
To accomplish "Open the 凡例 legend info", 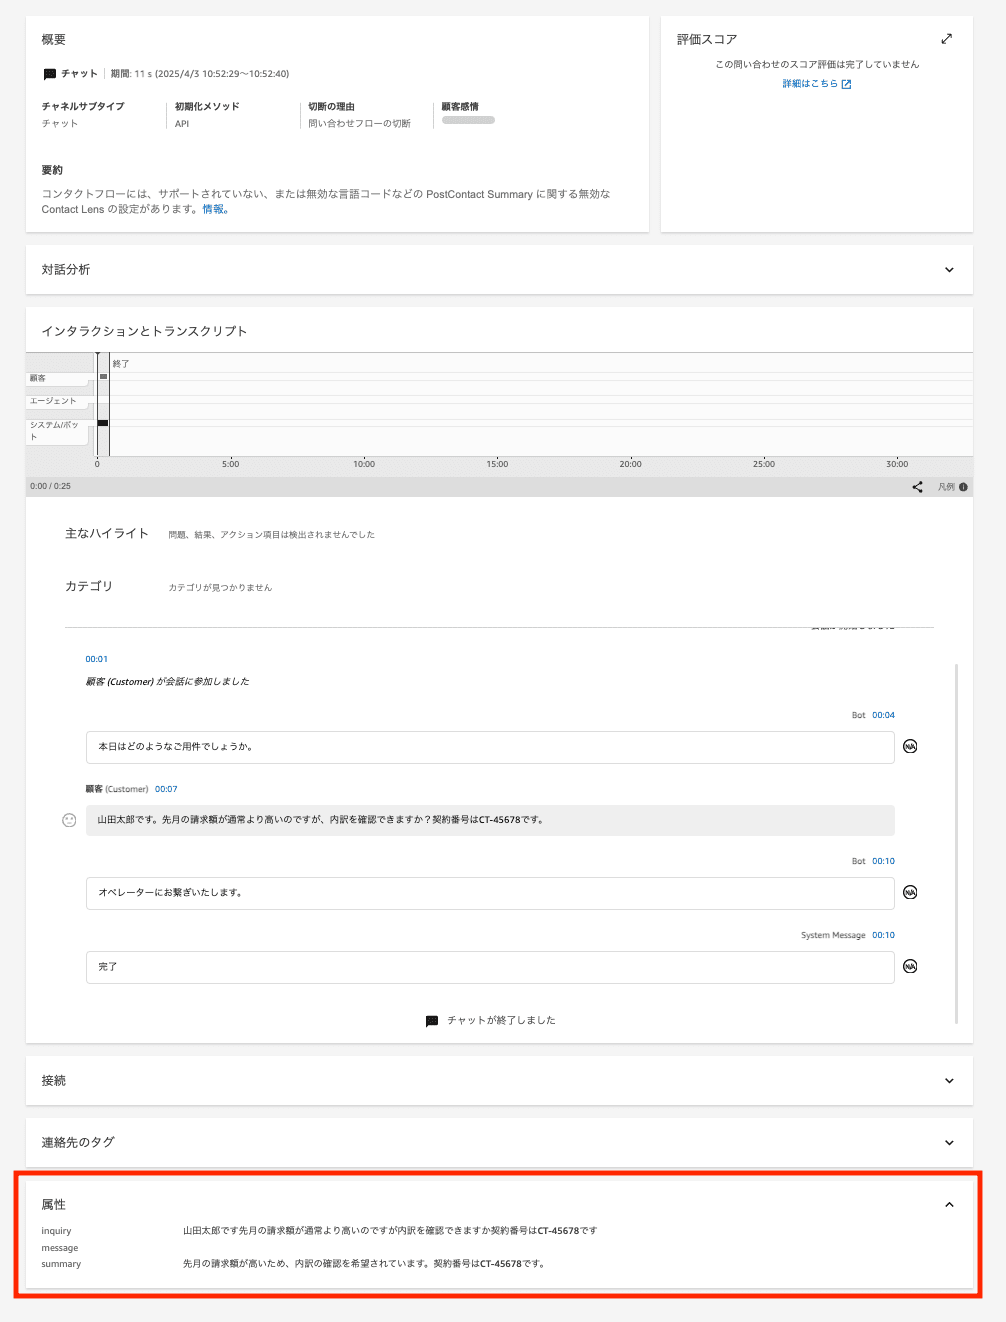I will click(952, 487).
